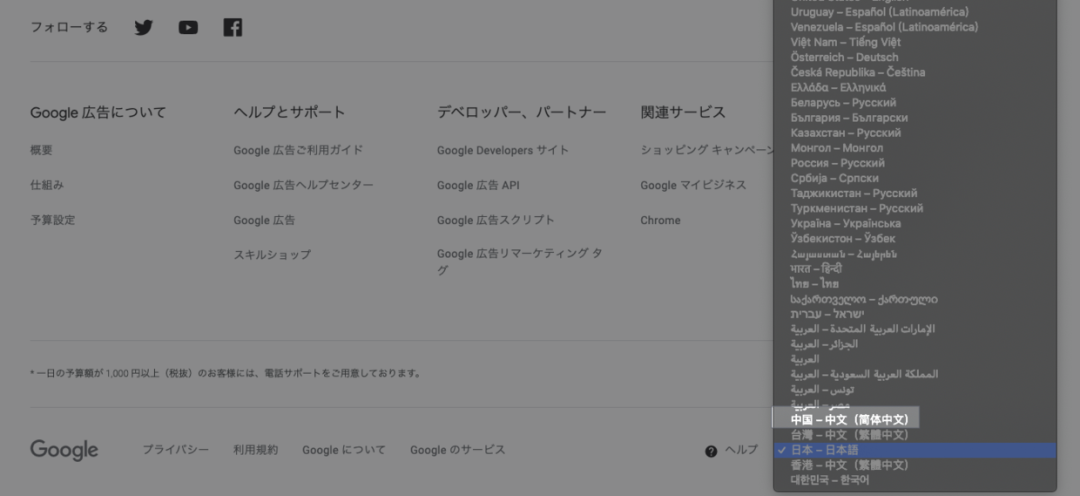The height and width of the screenshot is (496, 1080).
Task: Select the checked 日本 – 日本語 option
Action: (x=824, y=450)
